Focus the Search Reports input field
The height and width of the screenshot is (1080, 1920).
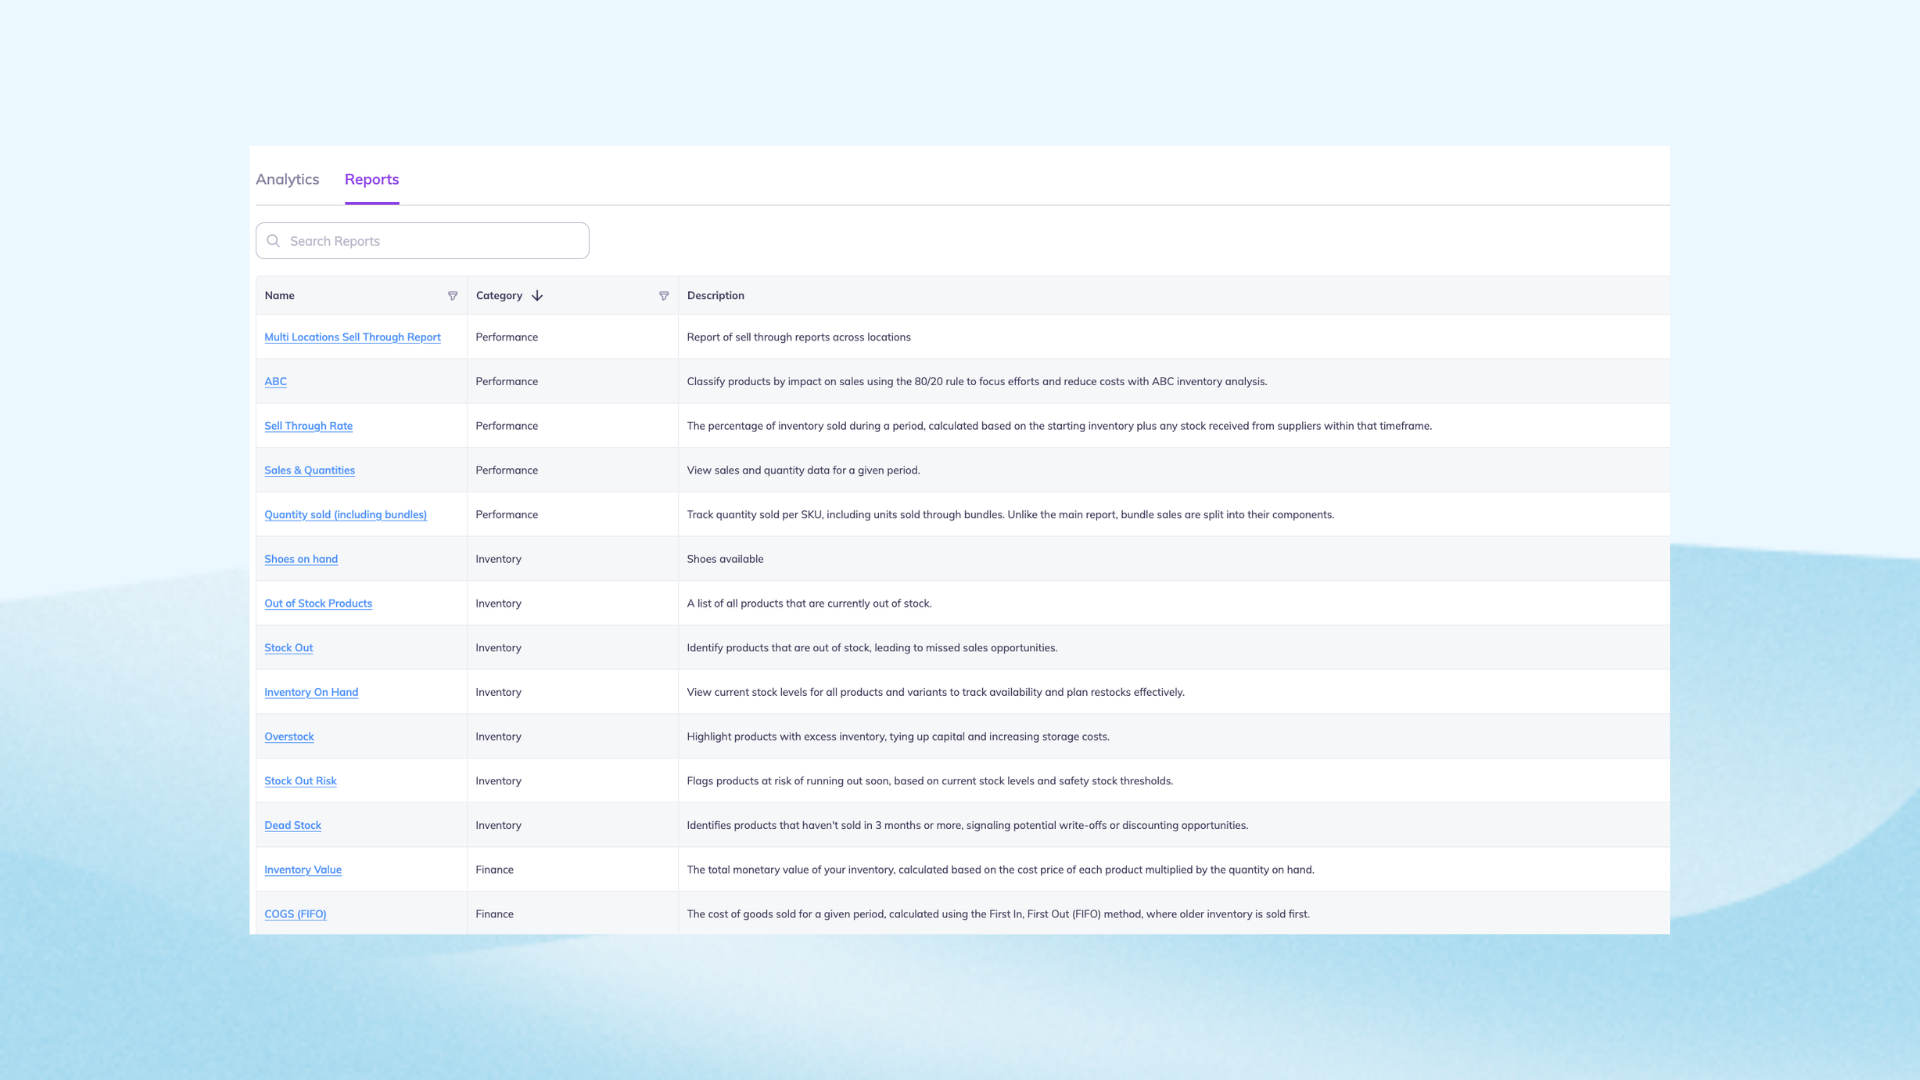[x=430, y=241]
